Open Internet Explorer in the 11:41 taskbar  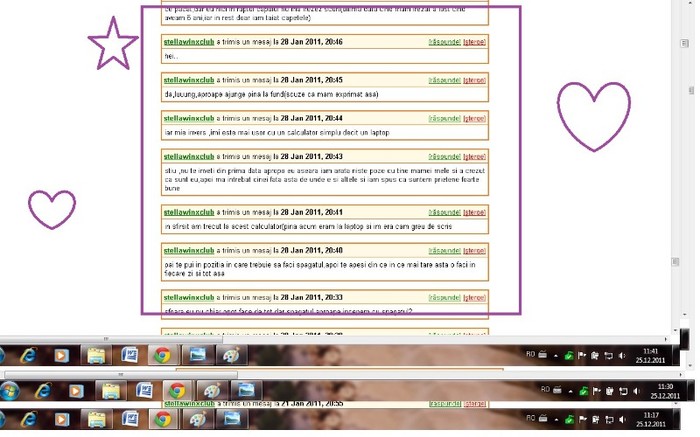coord(28,355)
